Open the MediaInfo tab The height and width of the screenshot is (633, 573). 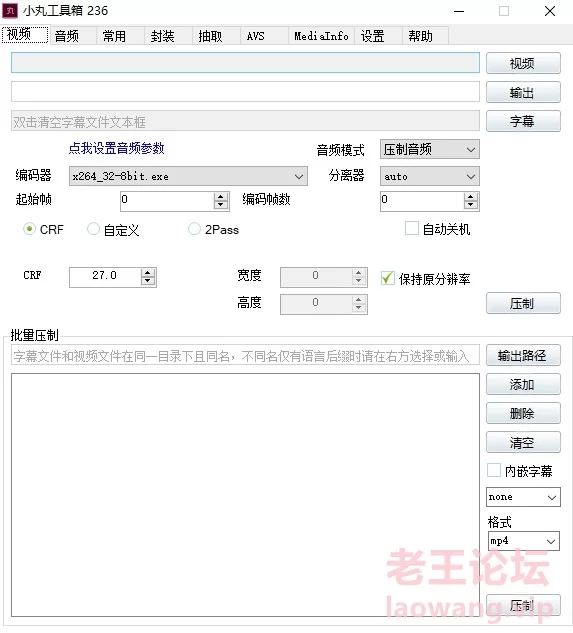pos(321,36)
